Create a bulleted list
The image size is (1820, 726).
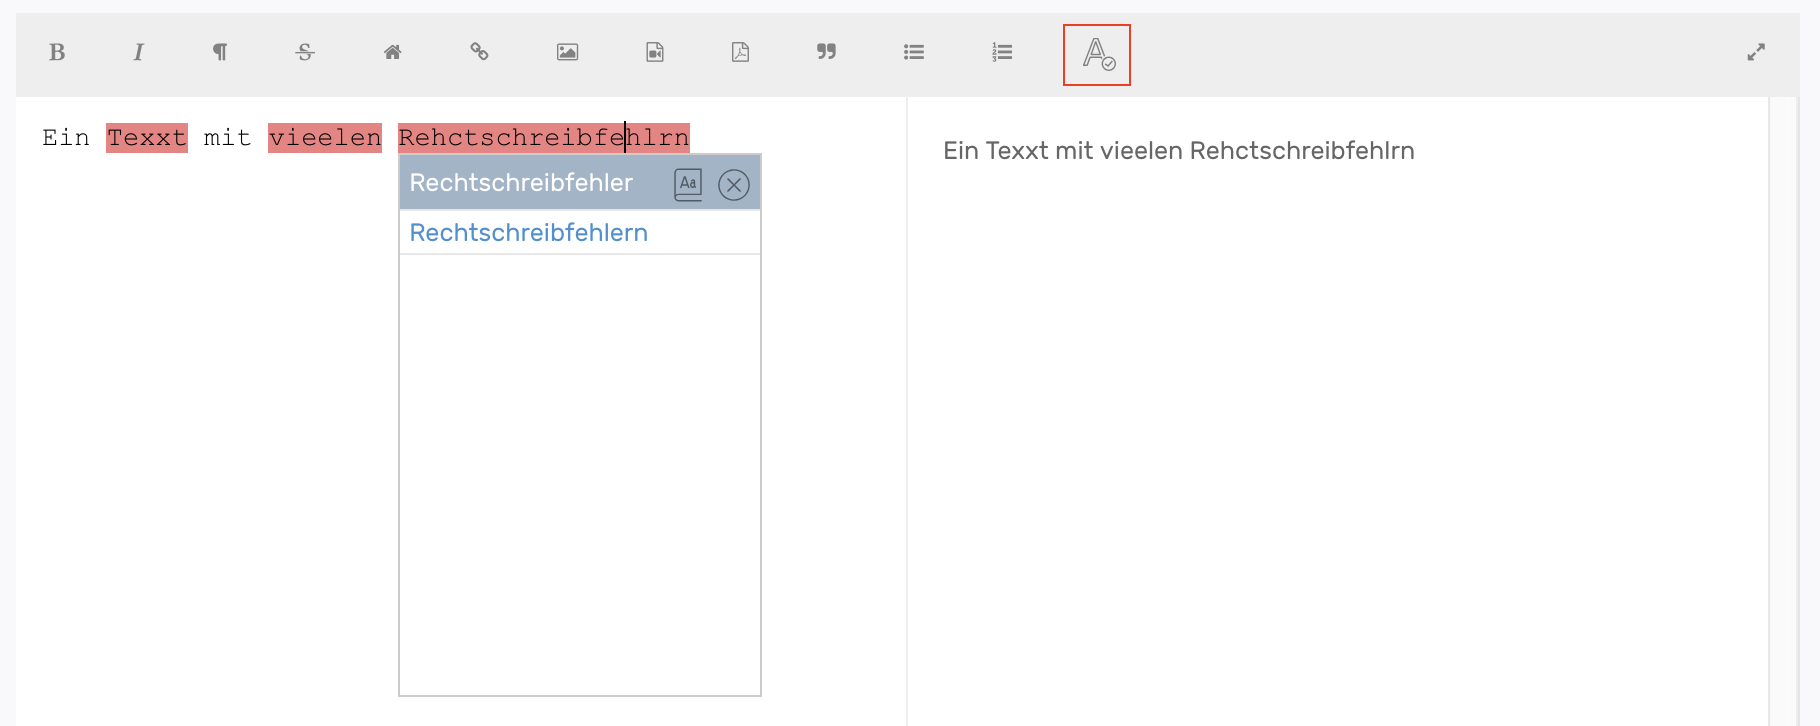pos(913,53)
